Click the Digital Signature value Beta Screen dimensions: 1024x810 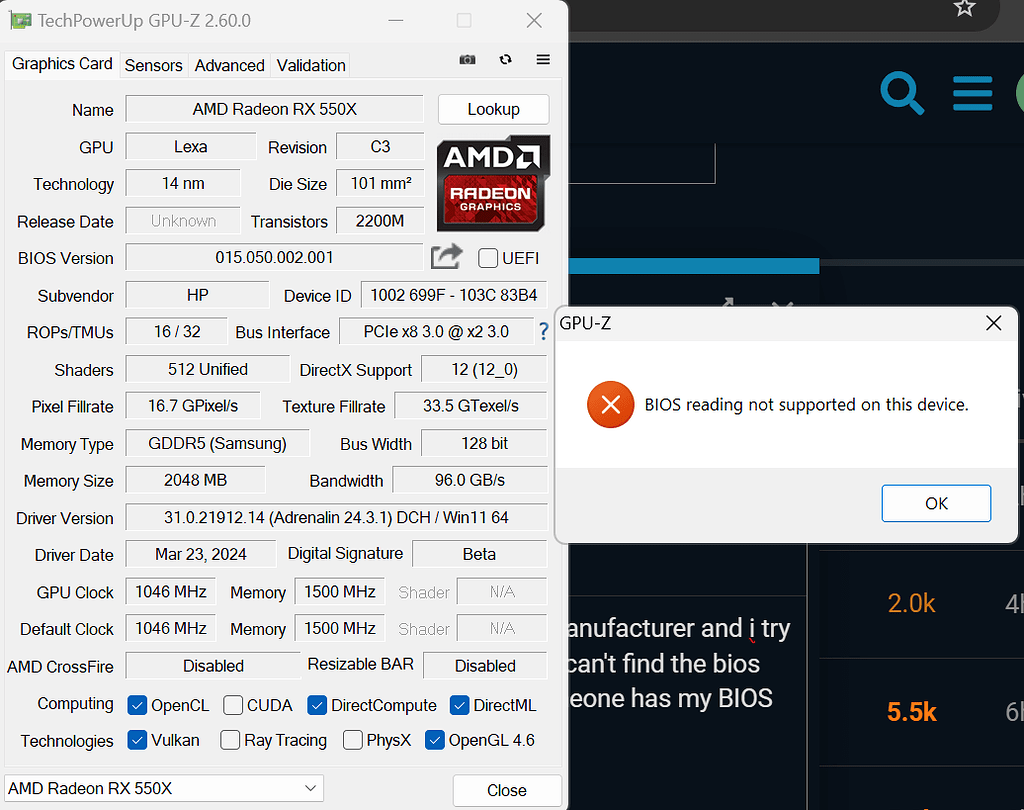(x=479, y=554)
